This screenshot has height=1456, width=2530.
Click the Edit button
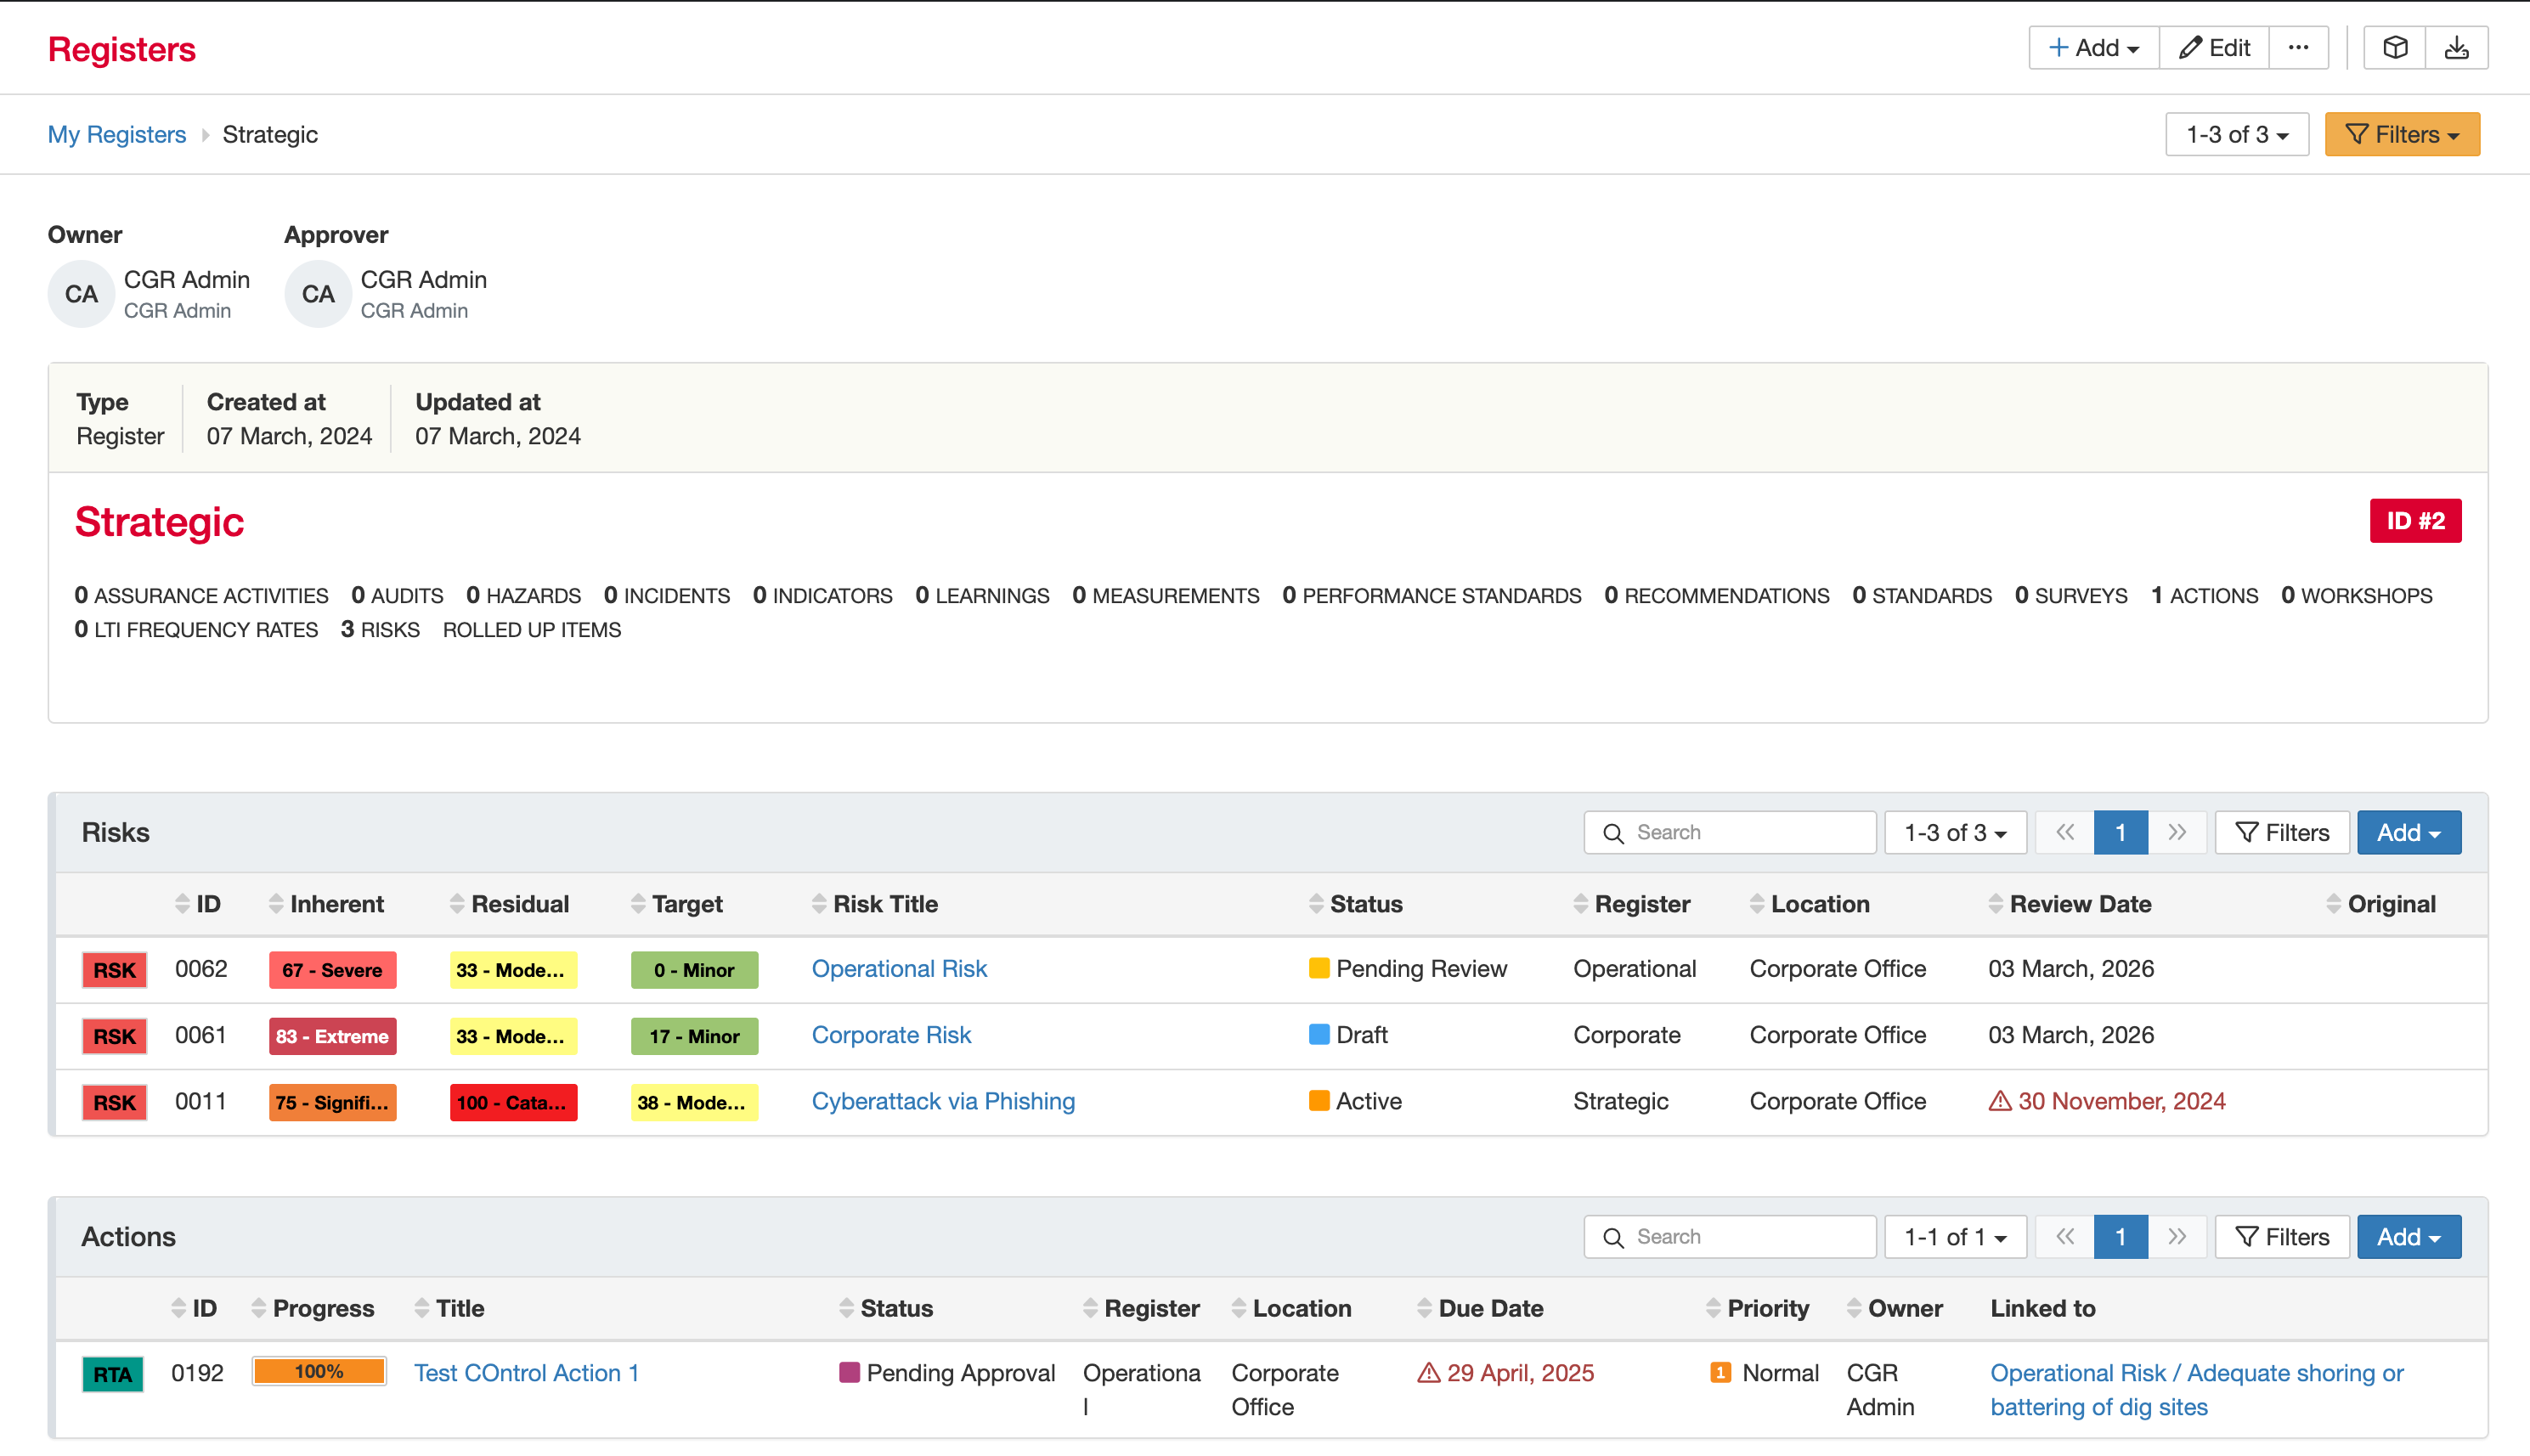tap(2213, 48)
